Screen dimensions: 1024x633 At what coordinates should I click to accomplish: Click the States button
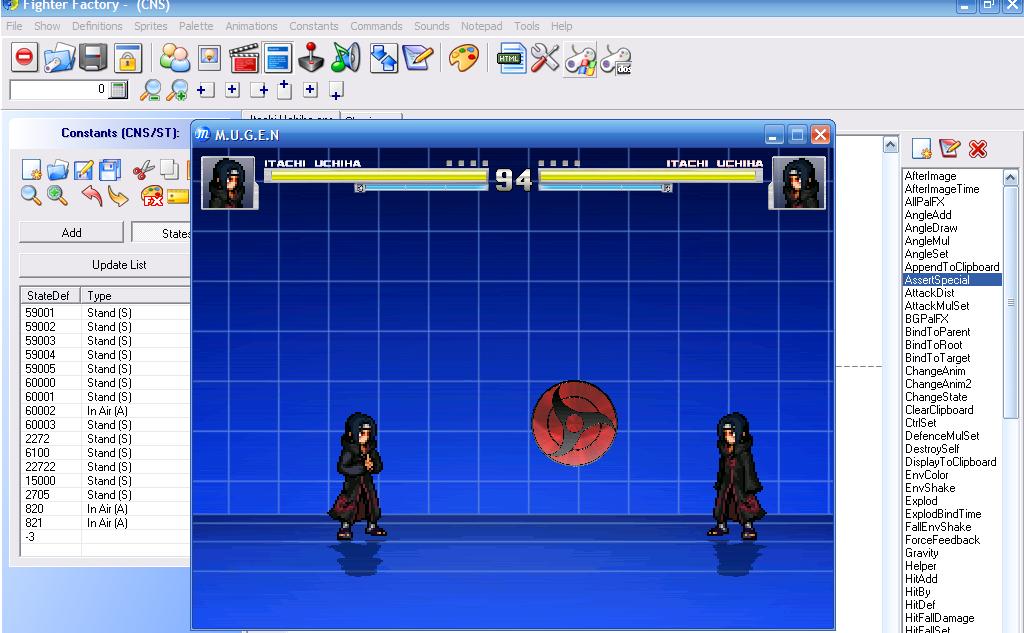tap(161, 233)
